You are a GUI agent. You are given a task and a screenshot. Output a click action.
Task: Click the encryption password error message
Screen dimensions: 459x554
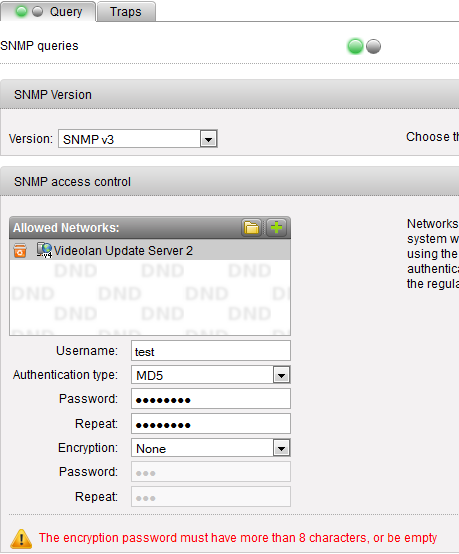[238, 538]
